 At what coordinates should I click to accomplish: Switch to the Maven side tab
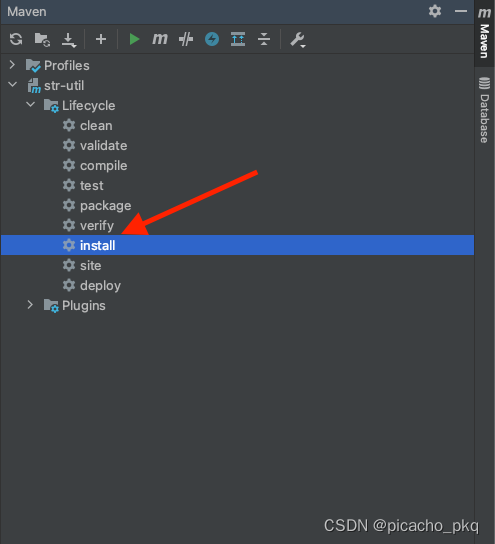(x=484, y=33)
